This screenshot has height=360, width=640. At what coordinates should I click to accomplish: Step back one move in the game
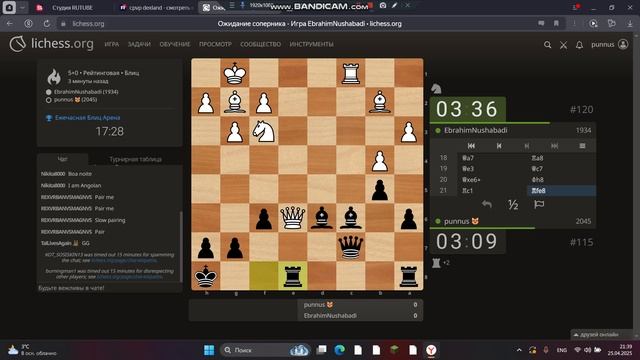tap(499, 146)
